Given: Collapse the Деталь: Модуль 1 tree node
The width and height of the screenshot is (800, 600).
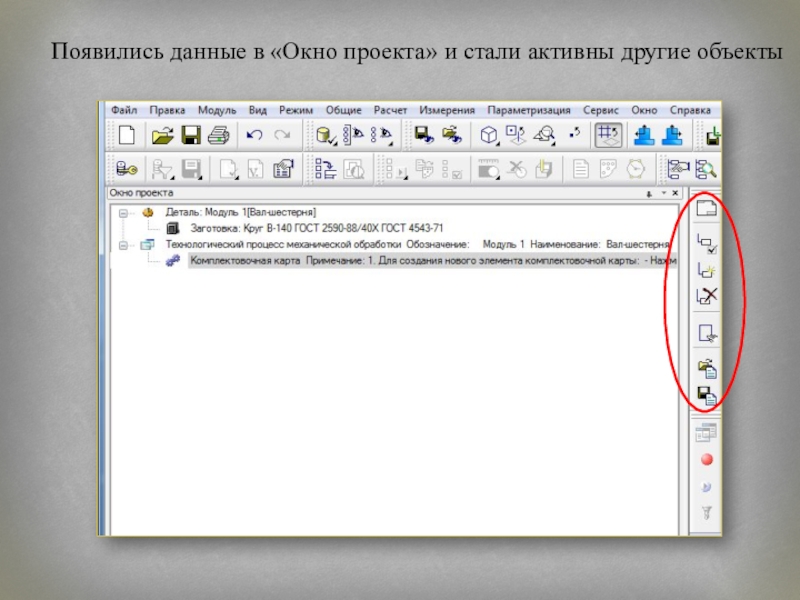Looking at the screenshot, I should click(124, 213).
